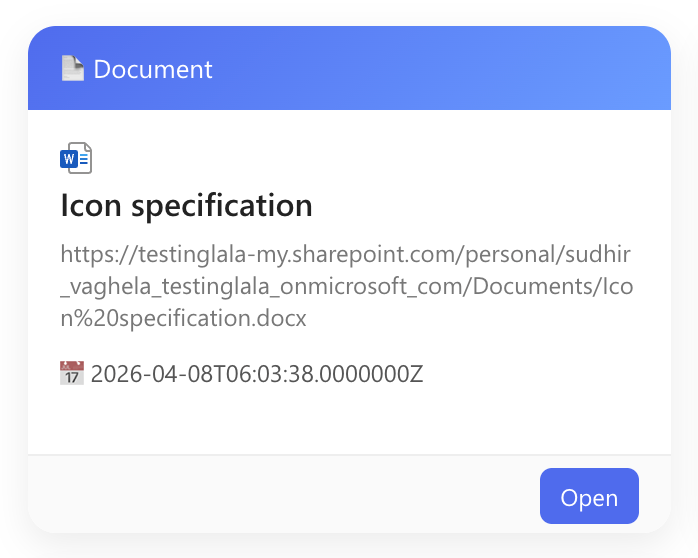Click the "n%20specification.docx" URL ending
698x558 pixels.
click(183, 319)
